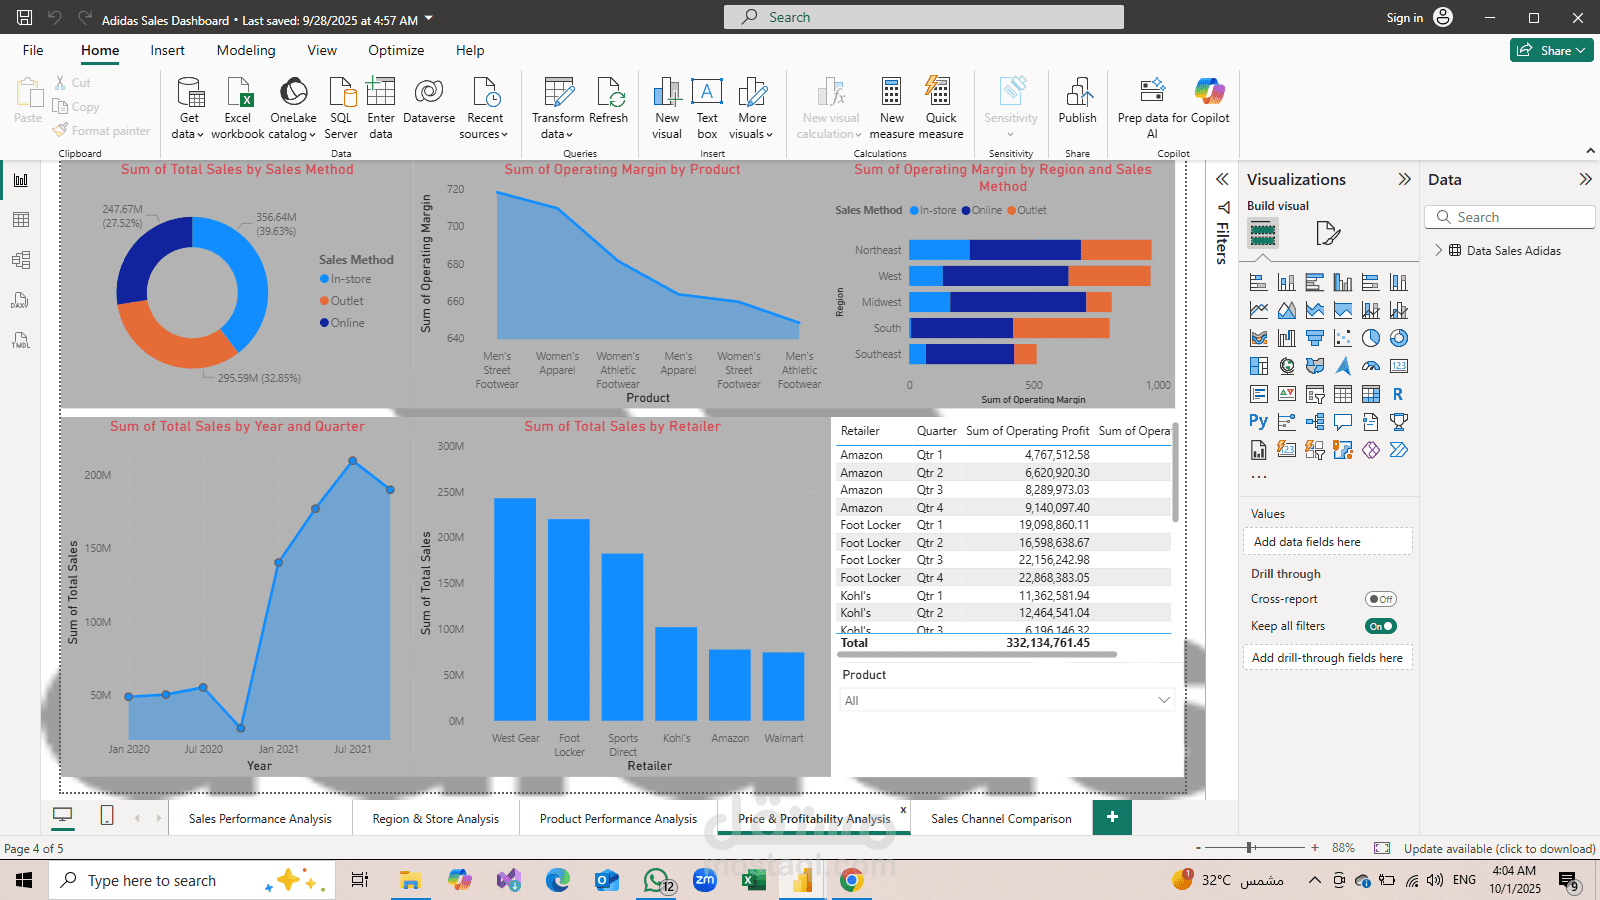
Task: Click the Transform data icon
Action: pos(558,94)
